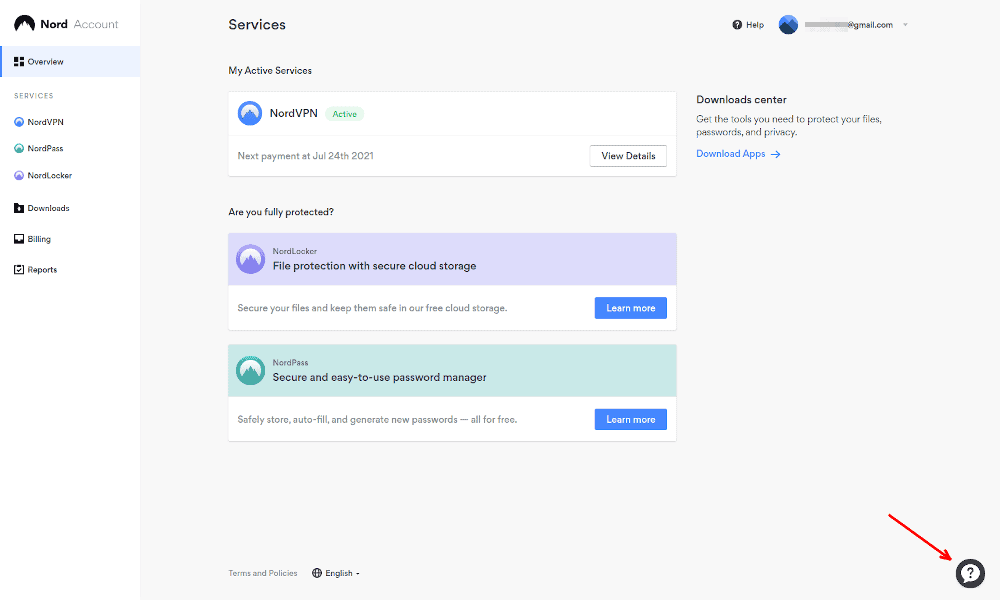Viewport: 1000px width, 600px height.
Task: Click the 'Downloads center' heading
Action: click(741, 99)
